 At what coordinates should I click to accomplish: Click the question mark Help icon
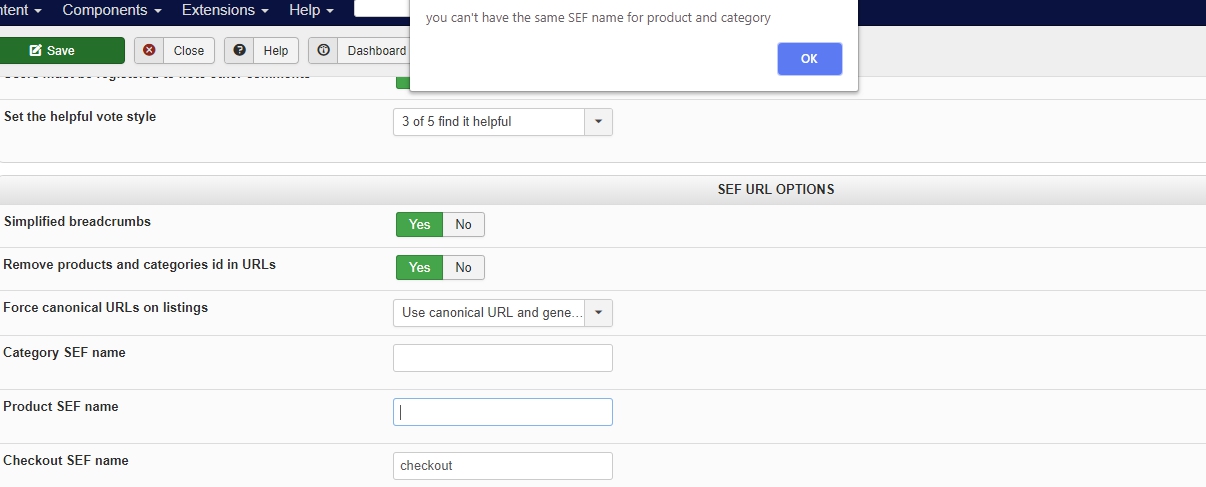[x=239, y=51]
